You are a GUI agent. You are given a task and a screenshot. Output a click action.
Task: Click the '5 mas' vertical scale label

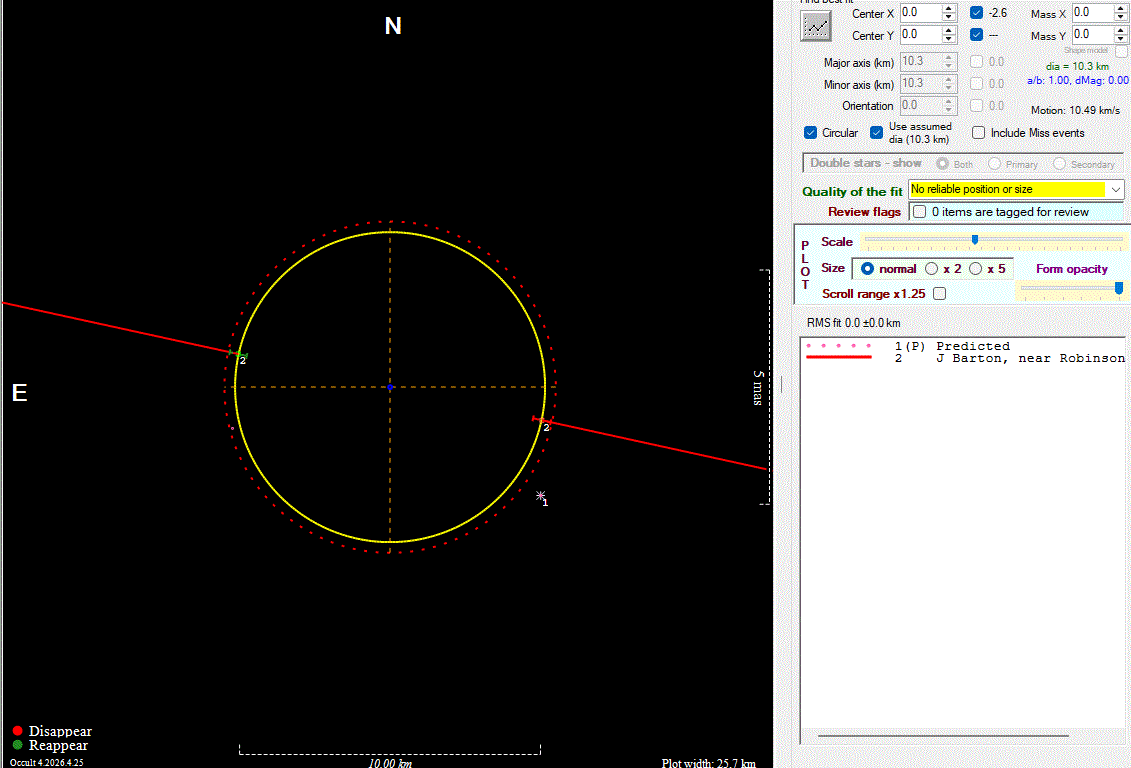click(757, 388)
